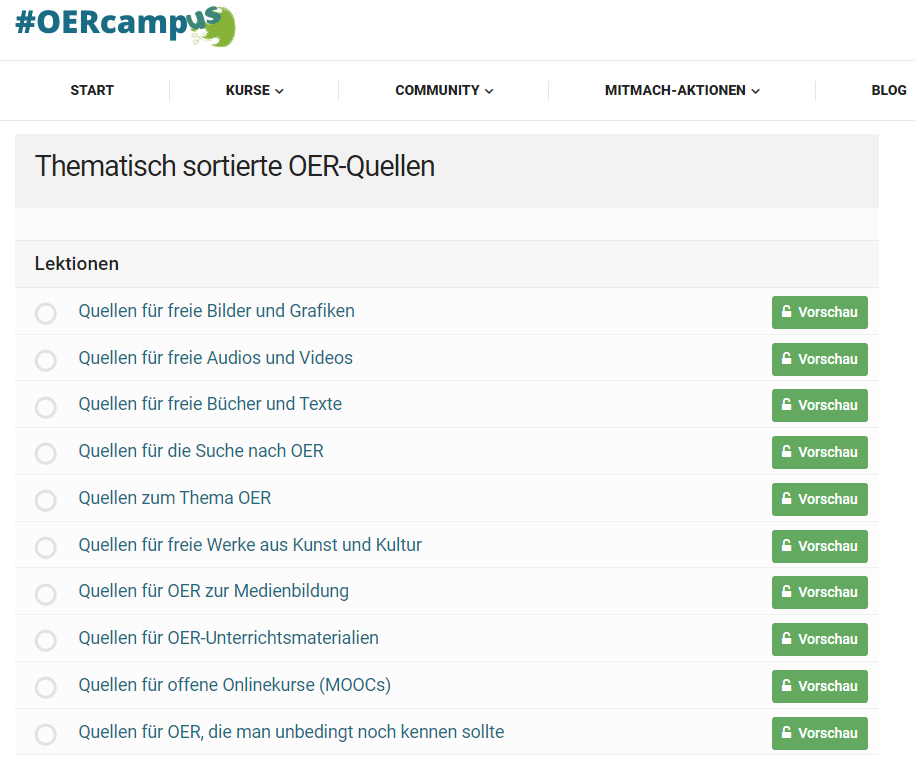Click lock icon in Kunst und Kultur row

[787, 546]
